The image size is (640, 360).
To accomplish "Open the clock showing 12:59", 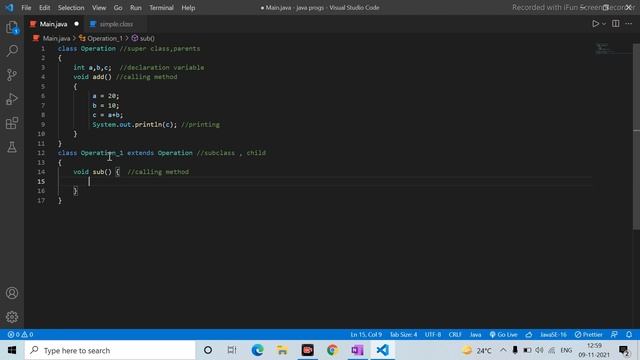I will coord(594,350).
